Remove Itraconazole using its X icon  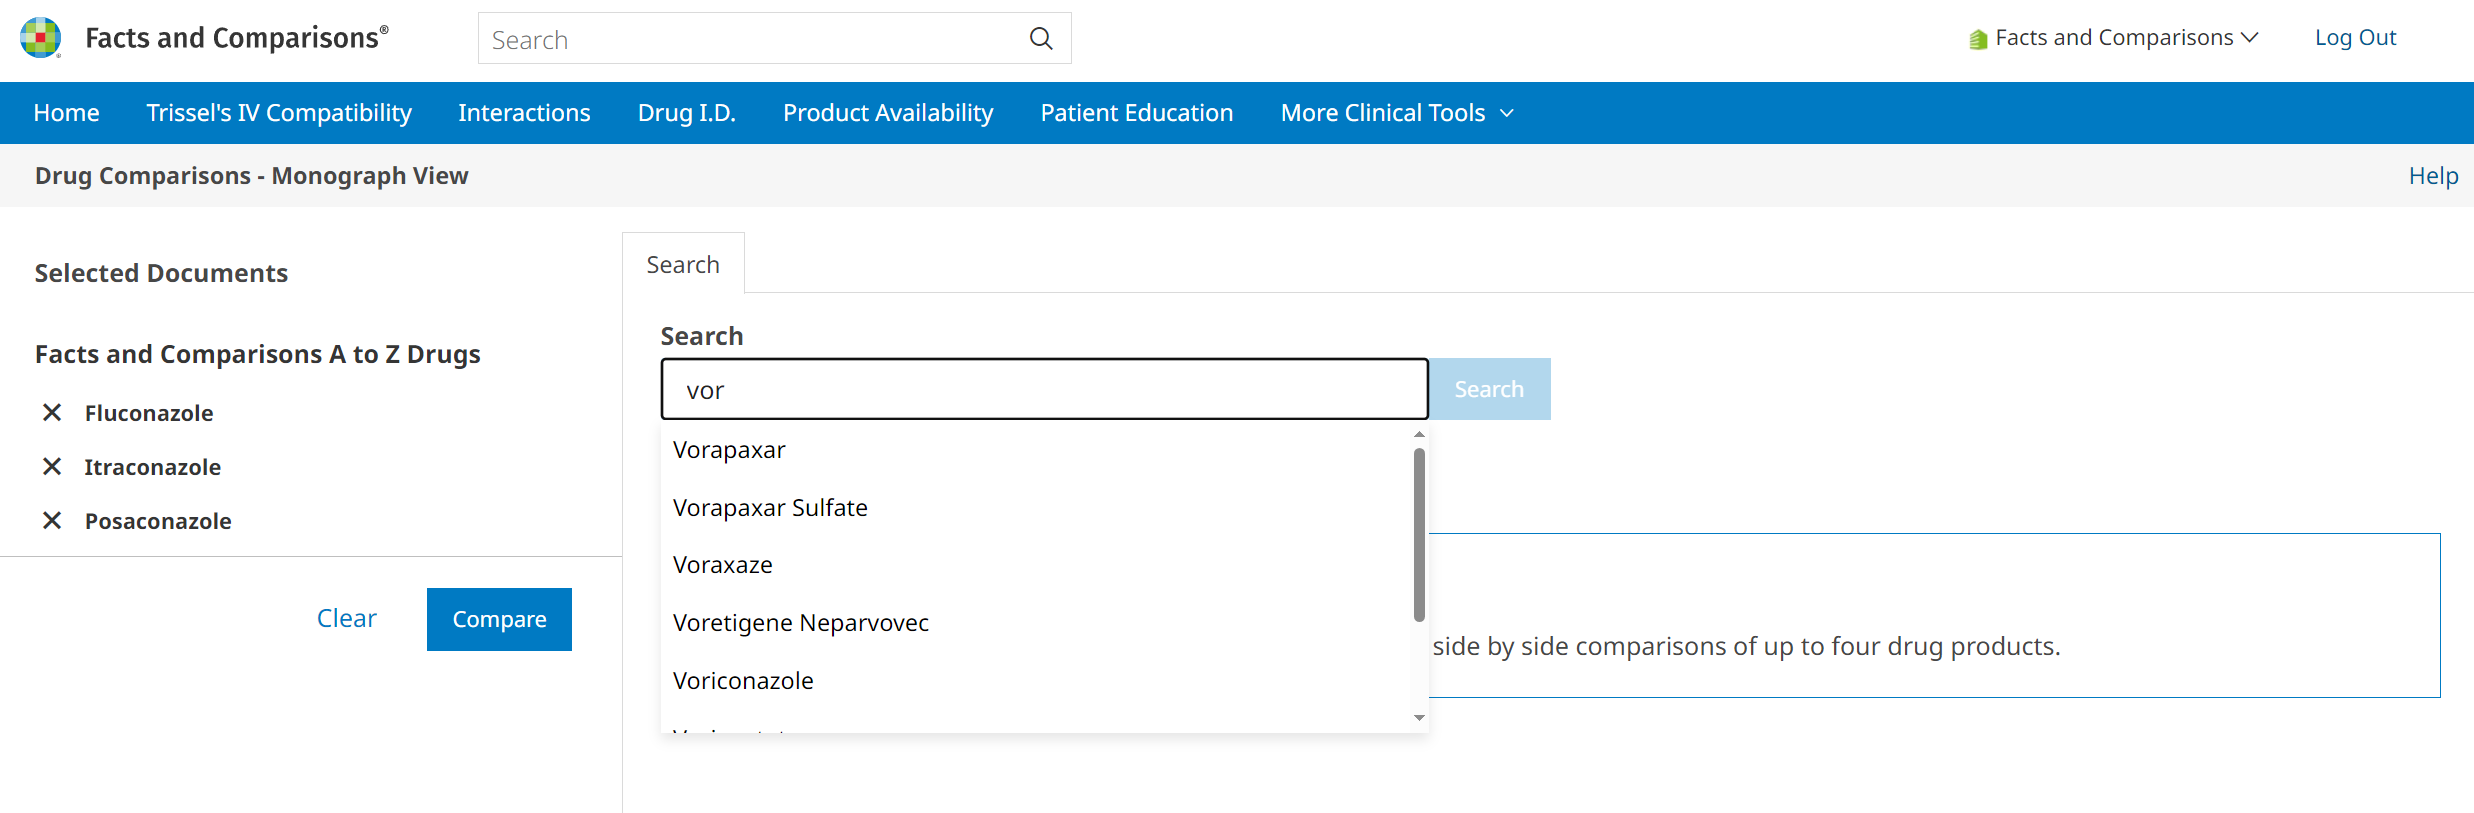(52, 467)
